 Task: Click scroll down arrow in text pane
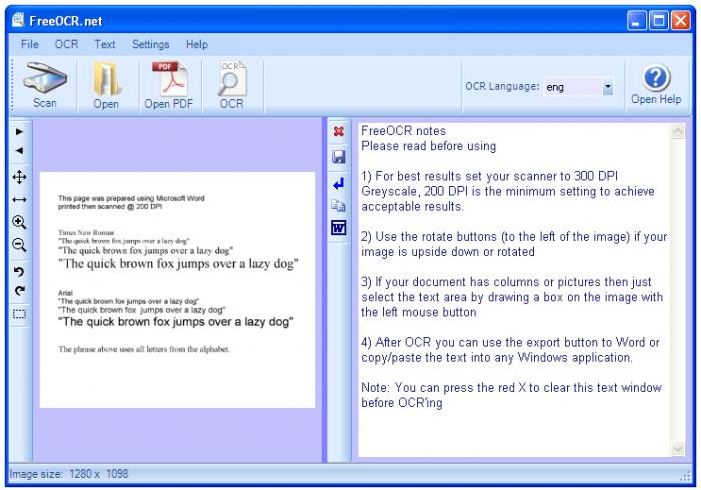click(x=678, y=449)
